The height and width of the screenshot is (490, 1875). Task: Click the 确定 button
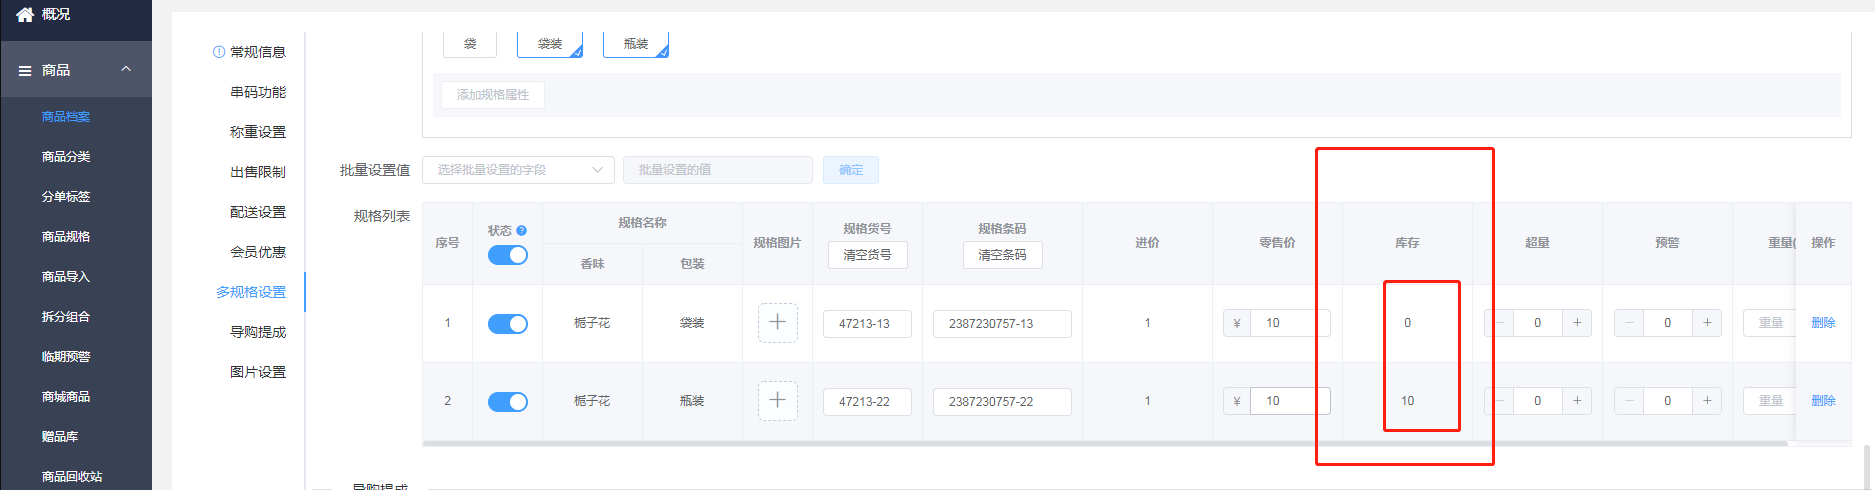tap(851, 170)
